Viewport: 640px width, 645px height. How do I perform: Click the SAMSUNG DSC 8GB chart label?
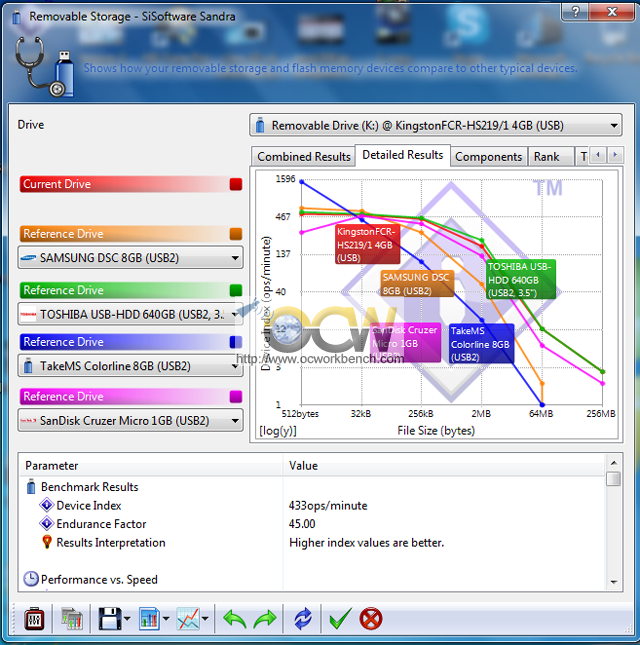[x=417, y=284]
